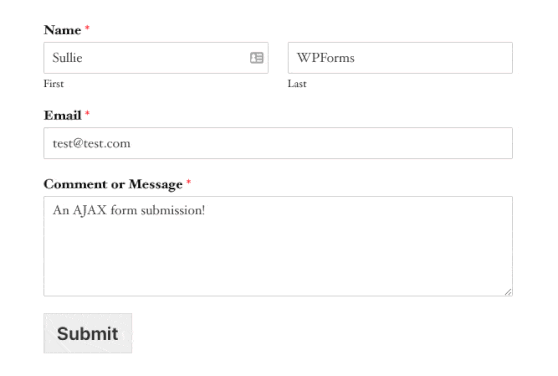The width and height of the screenshot is (558, 376).
Task: Click the red asterisk beside Name
Action: click(87, 28)
